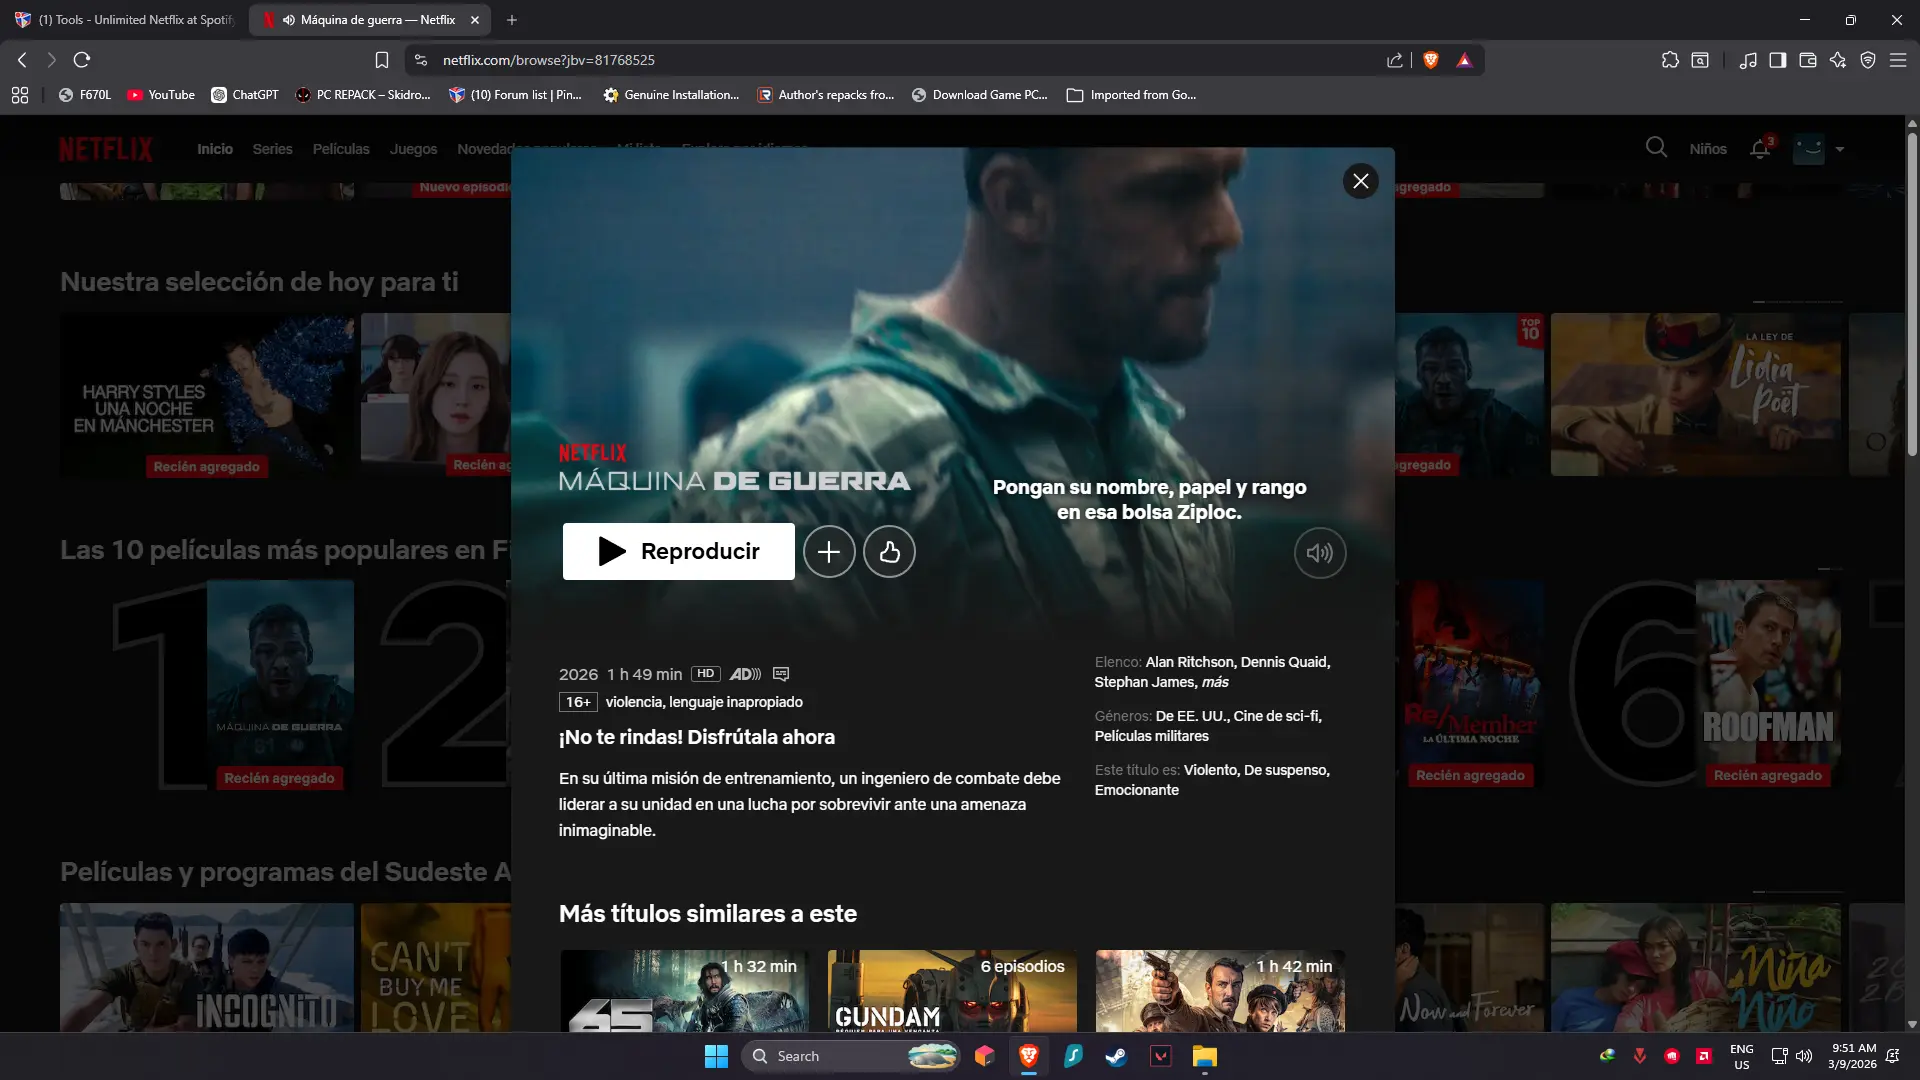Screen dimensions: 1920x1080
Task: Open File Explorer from taskbar
Action: [x=1204, y=1056]
